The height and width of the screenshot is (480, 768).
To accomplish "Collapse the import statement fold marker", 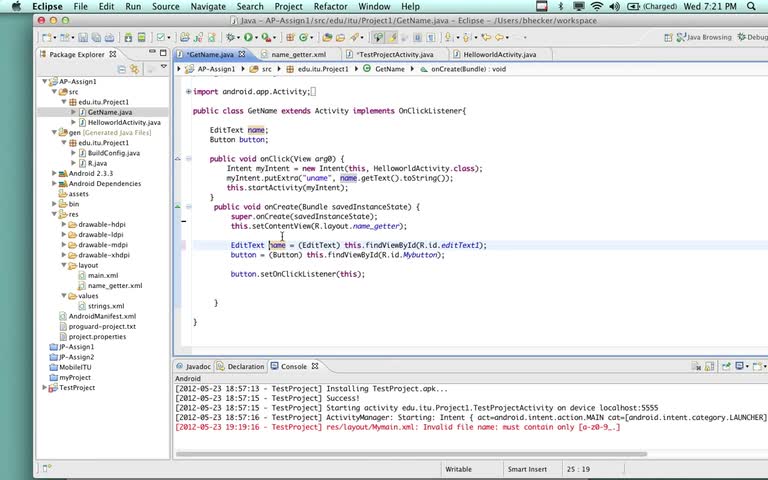I will pyautogui.click(x=187, y=91).
